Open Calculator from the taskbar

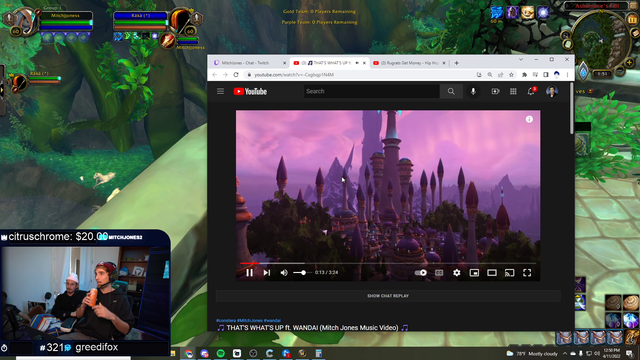(319, 353)
